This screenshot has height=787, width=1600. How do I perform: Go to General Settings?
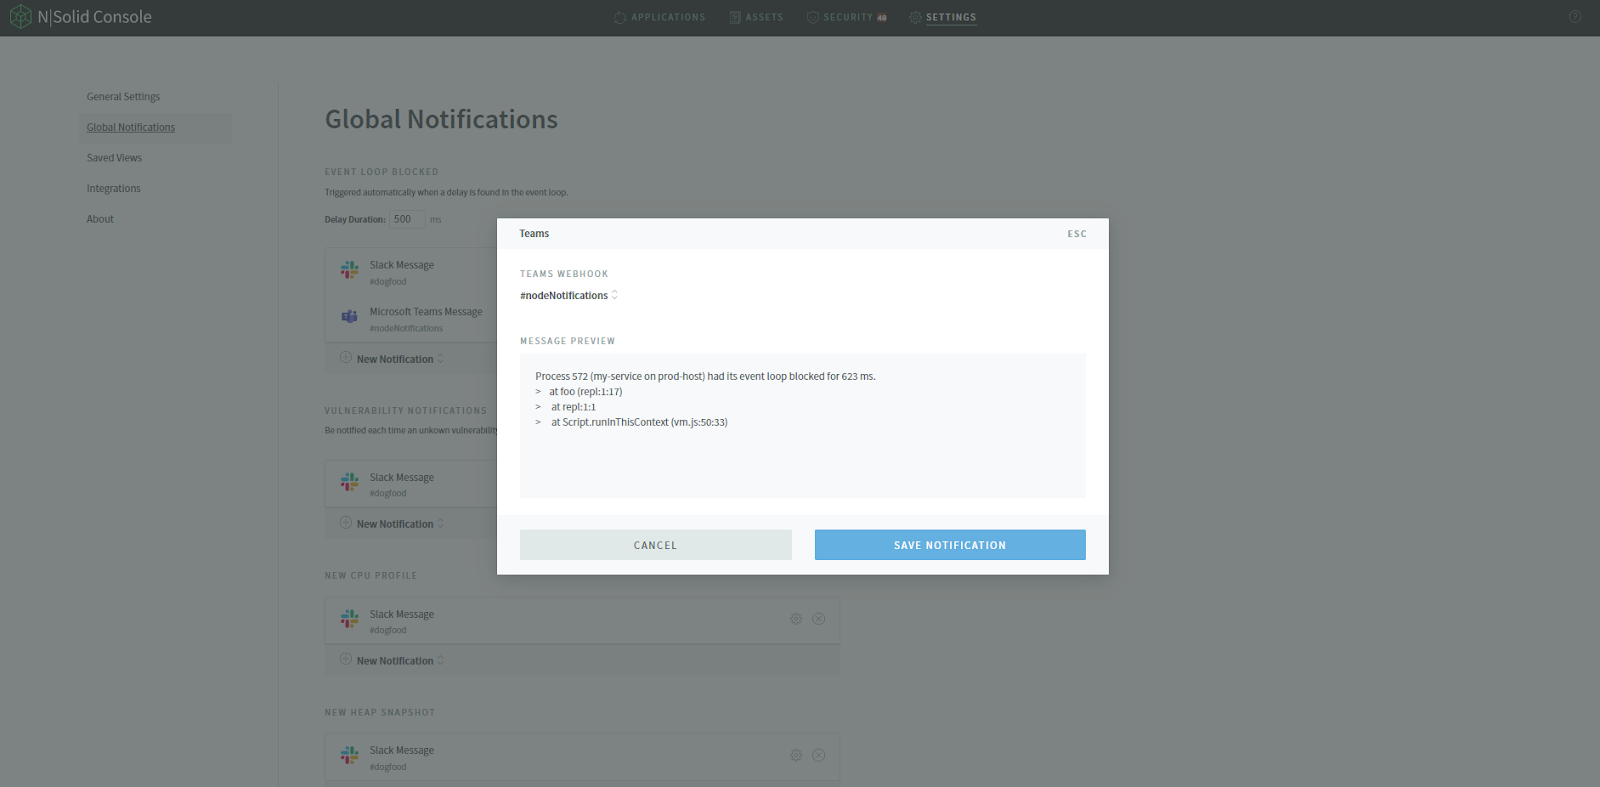pos(123,97)
